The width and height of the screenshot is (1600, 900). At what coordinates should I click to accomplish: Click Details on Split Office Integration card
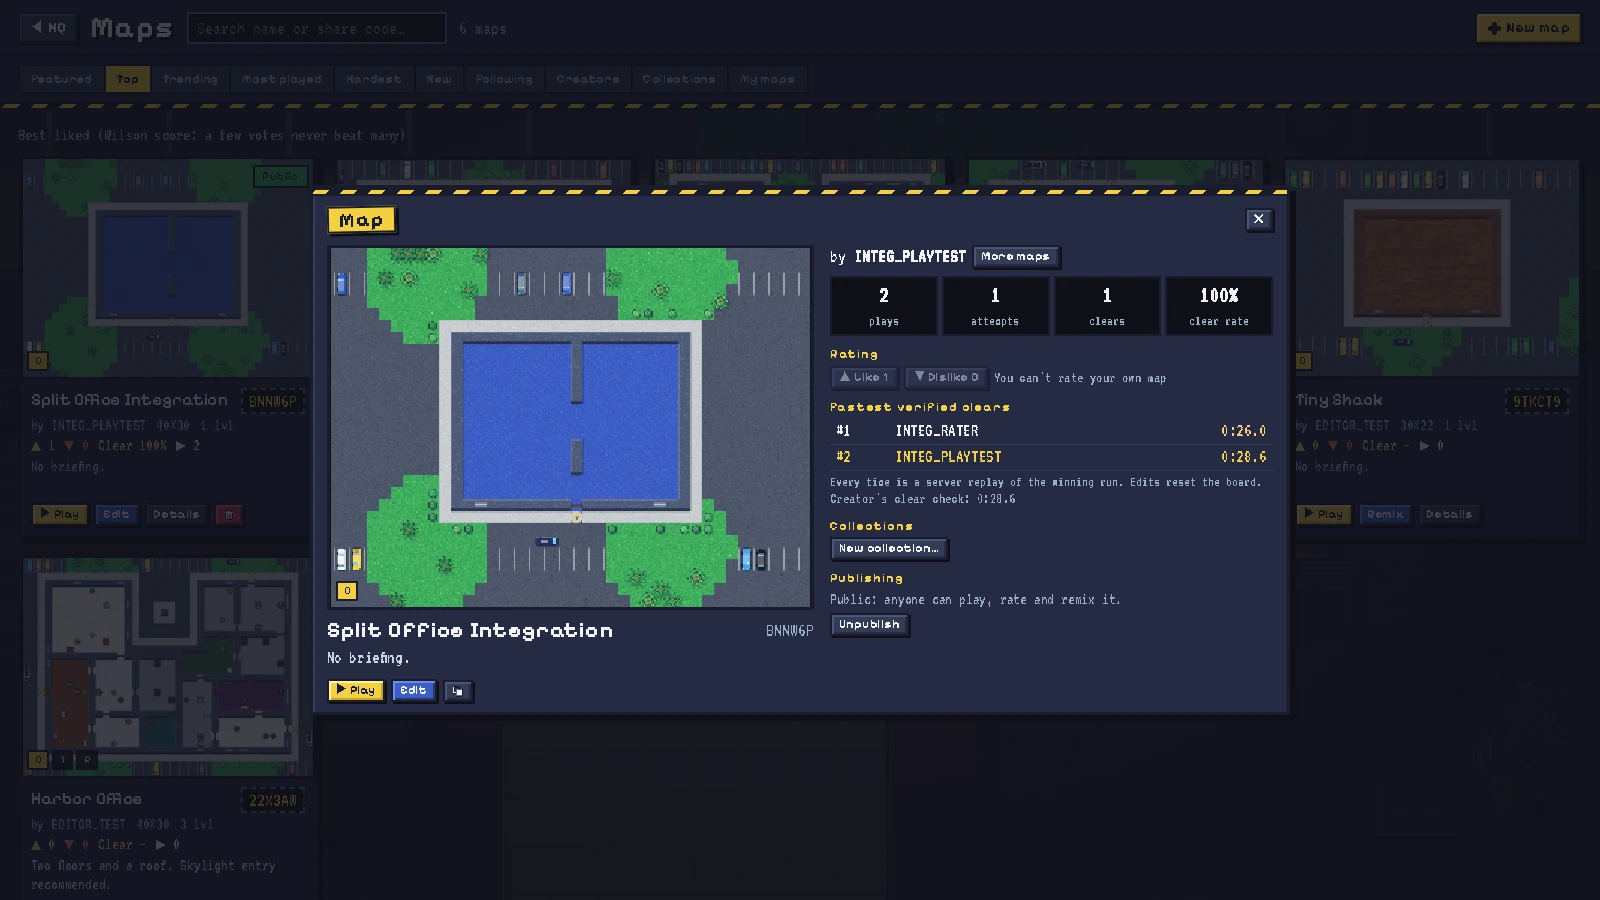[x=176, y=514]
